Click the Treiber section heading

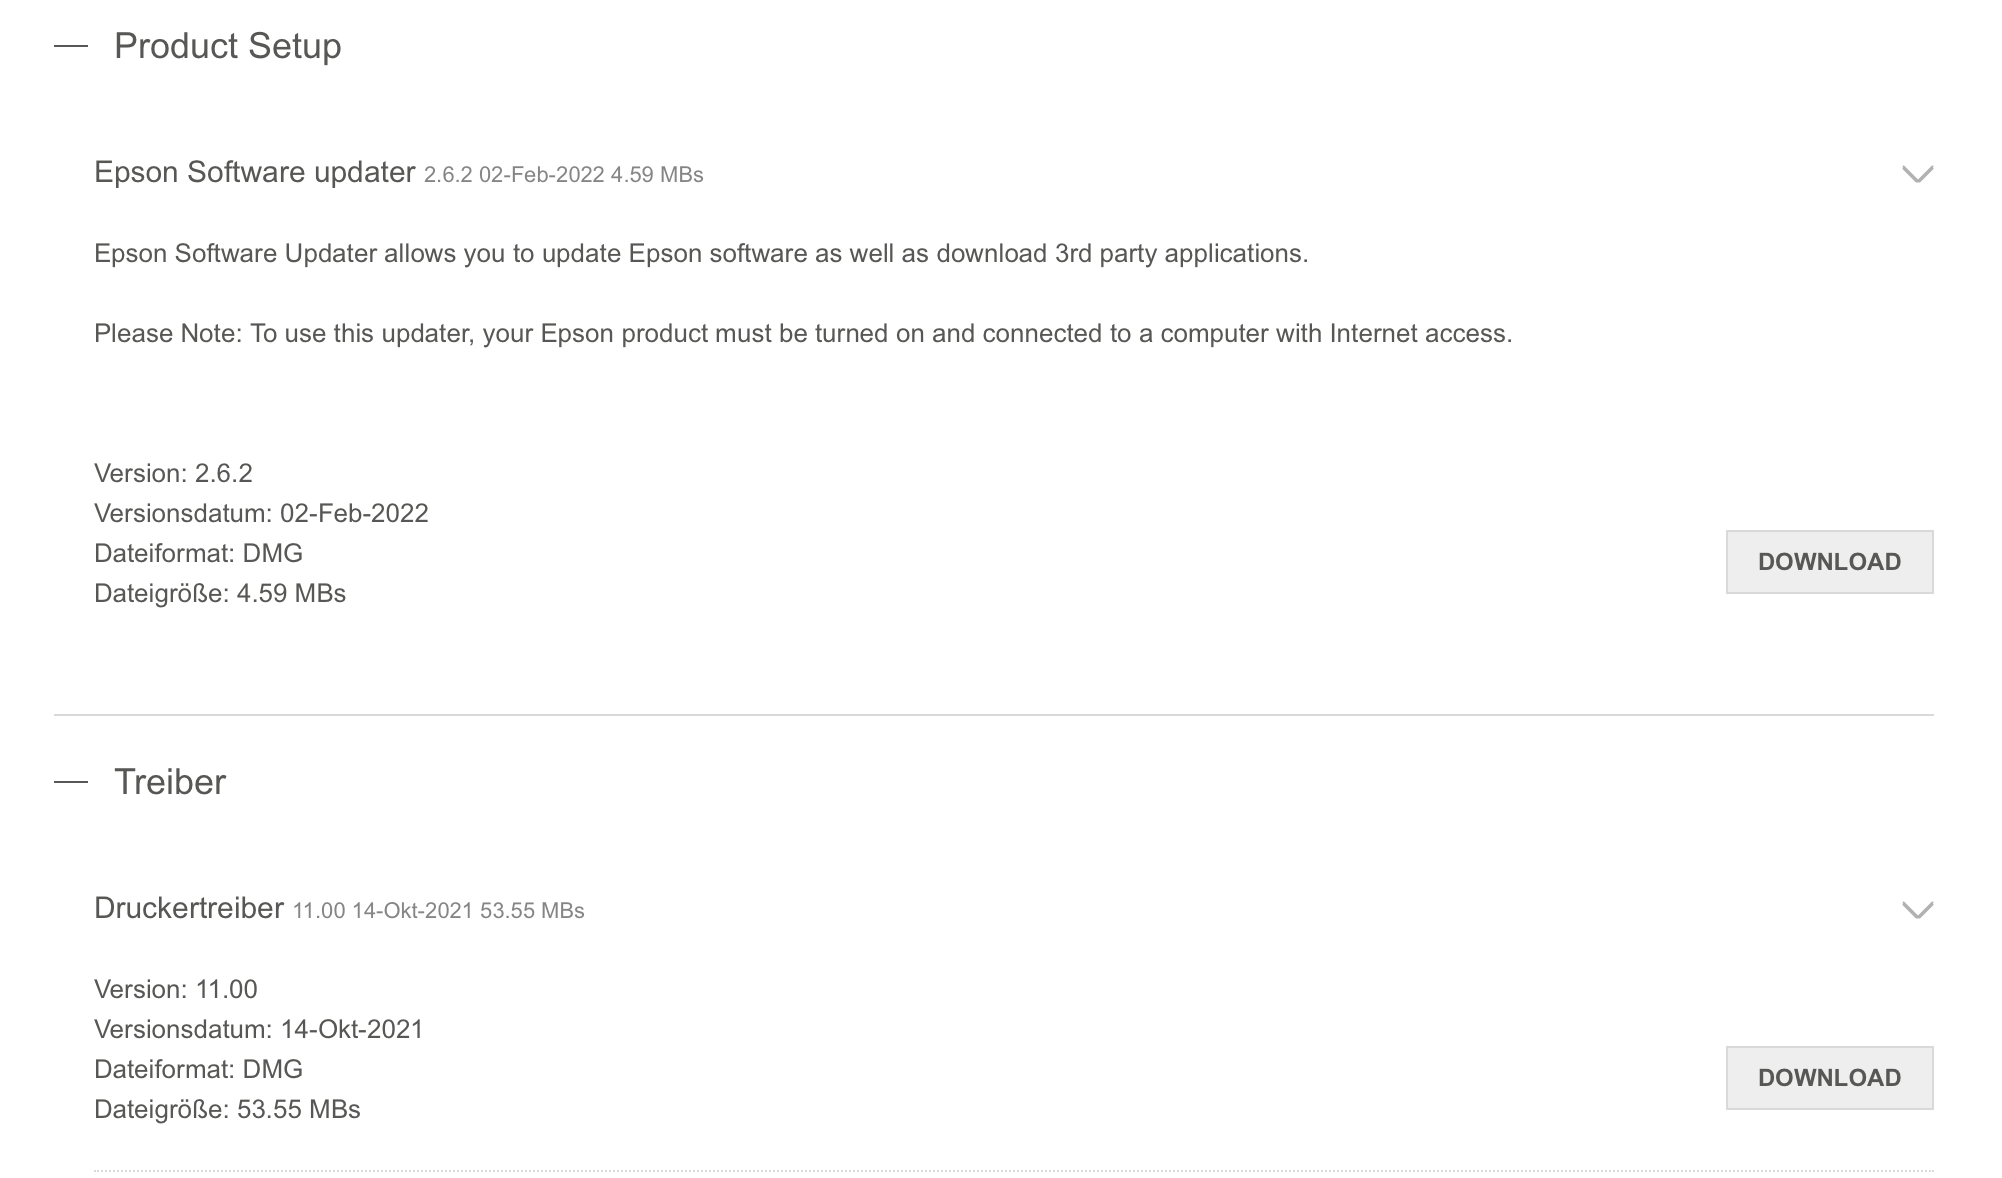(x=170, y=782)
